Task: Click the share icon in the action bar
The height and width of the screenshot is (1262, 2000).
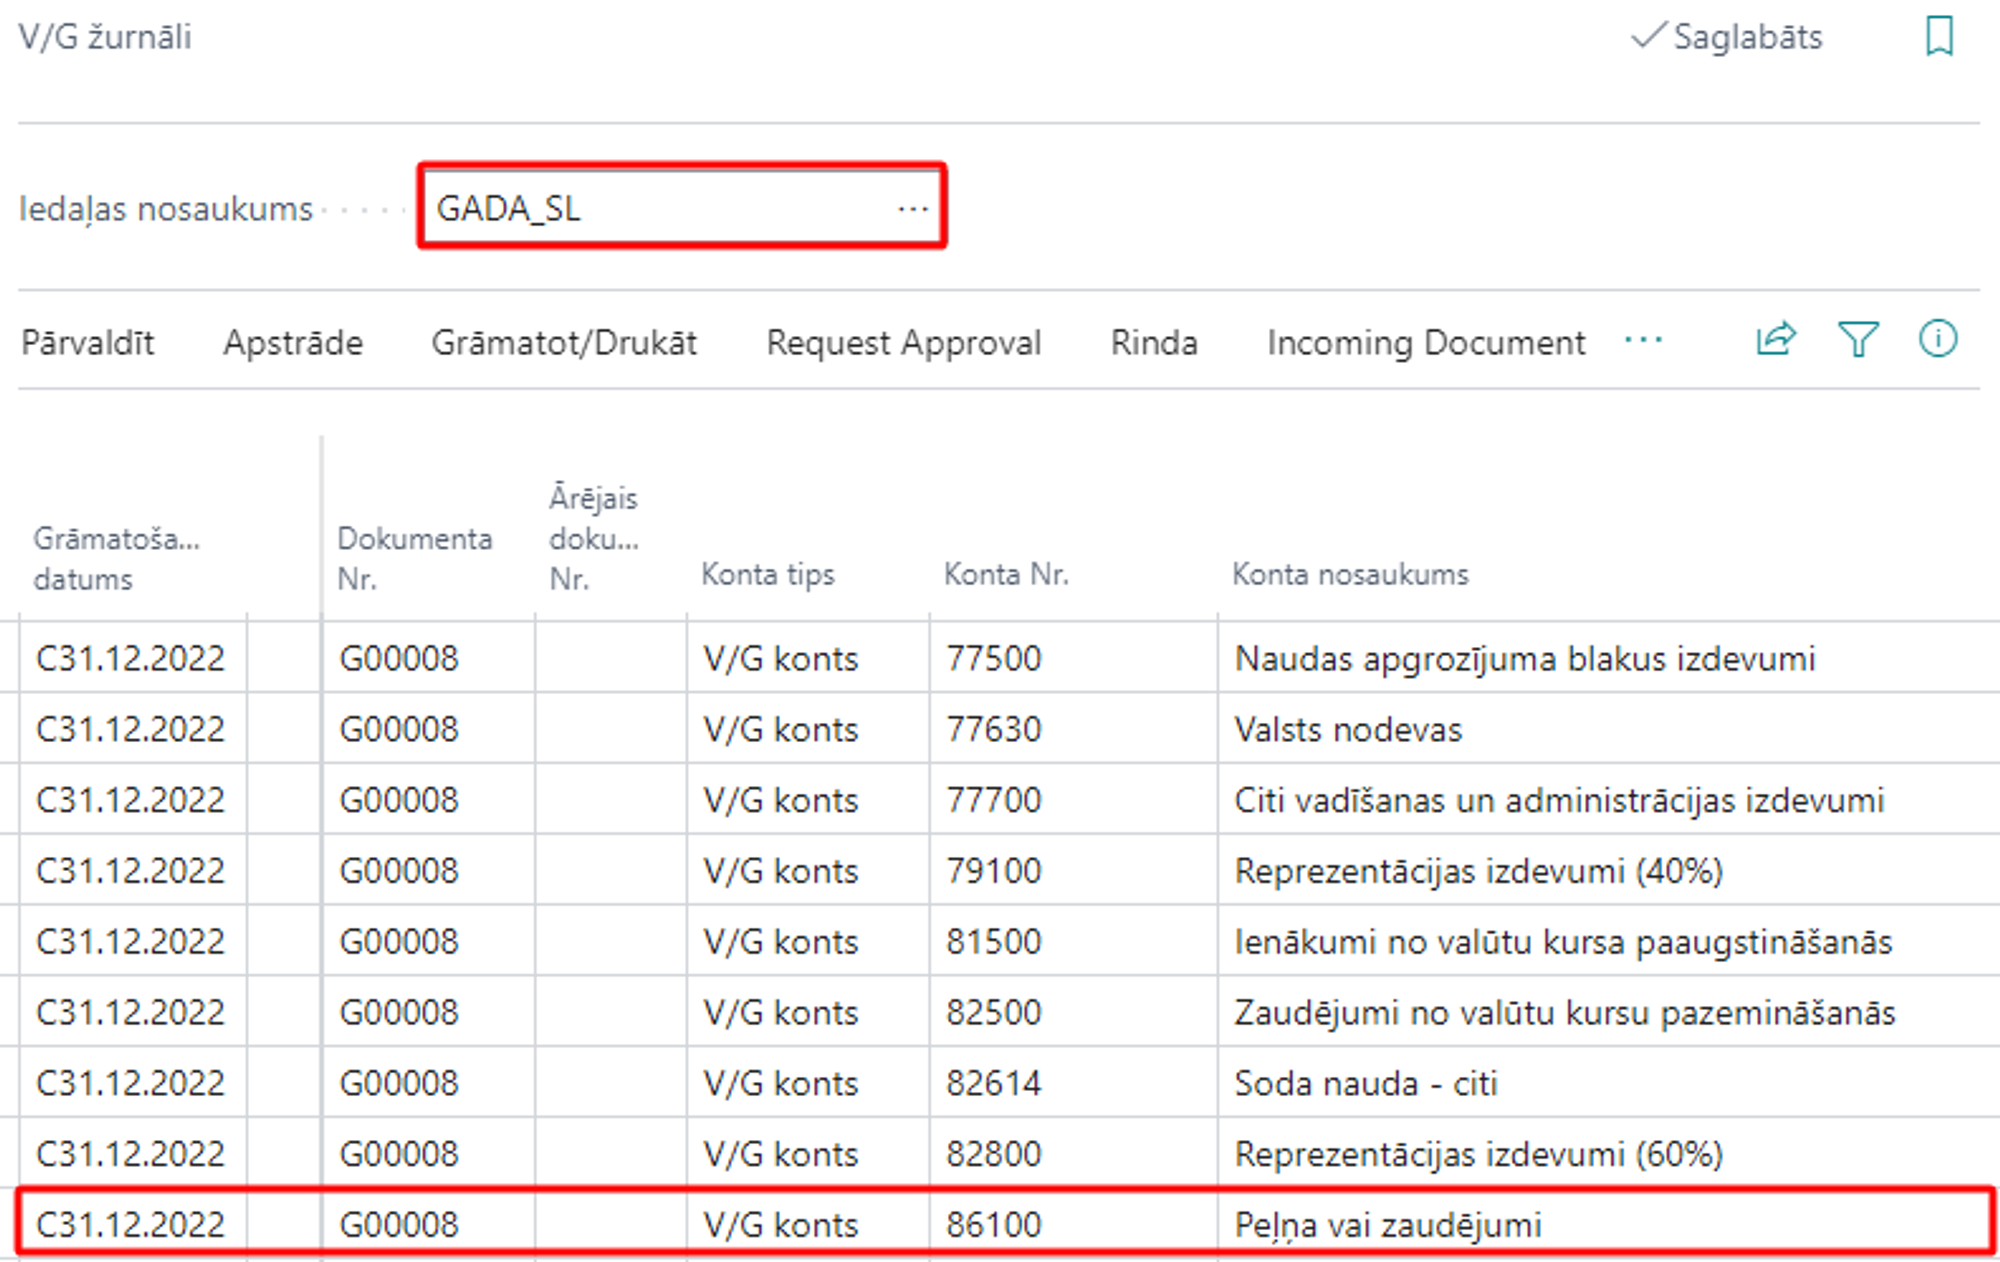Action: tap(1776, 340)
